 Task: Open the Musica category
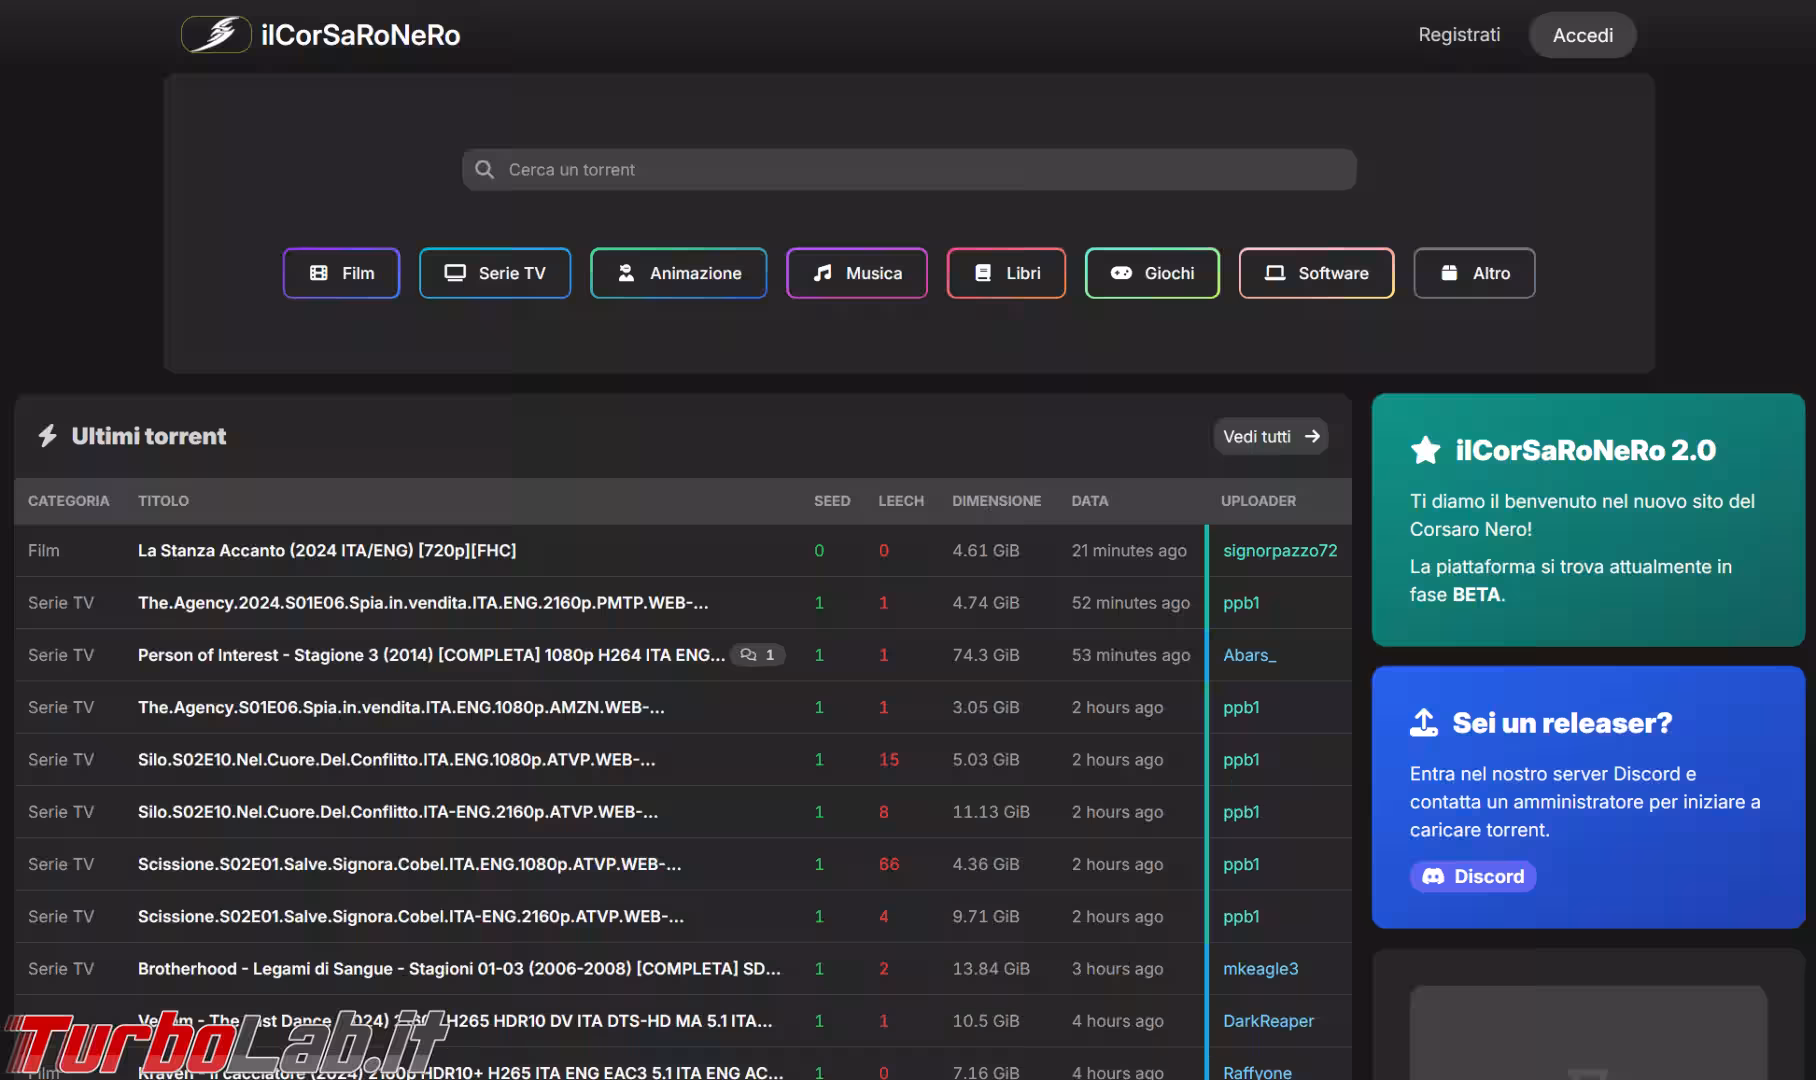point(857,273)
